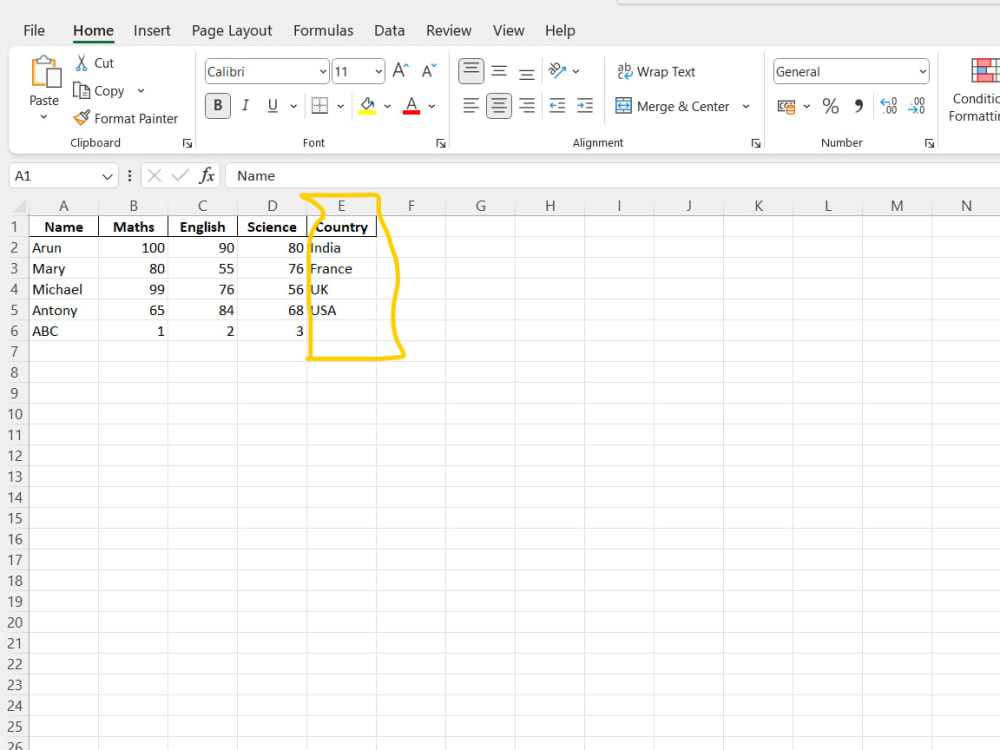Apply Comma Style format

click(859, 106)
